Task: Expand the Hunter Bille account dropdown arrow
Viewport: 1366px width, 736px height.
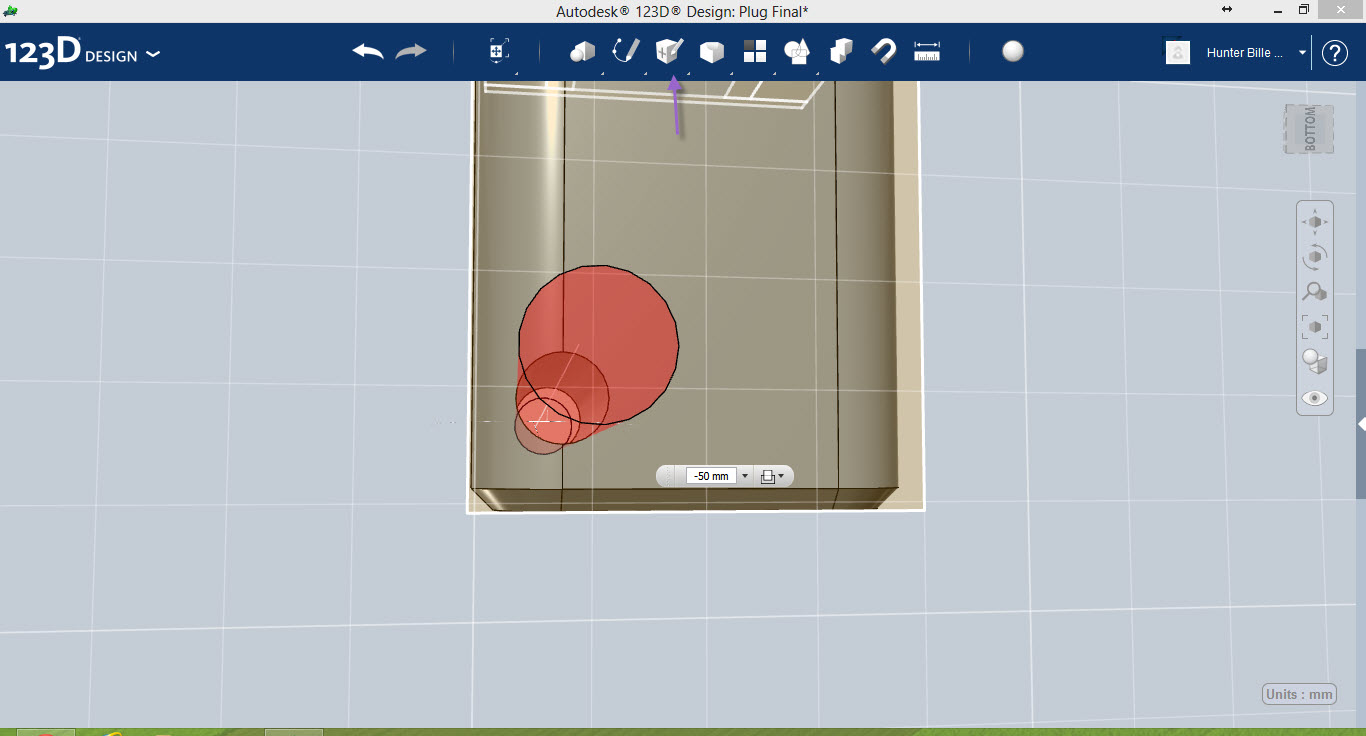Action: 1302,53
